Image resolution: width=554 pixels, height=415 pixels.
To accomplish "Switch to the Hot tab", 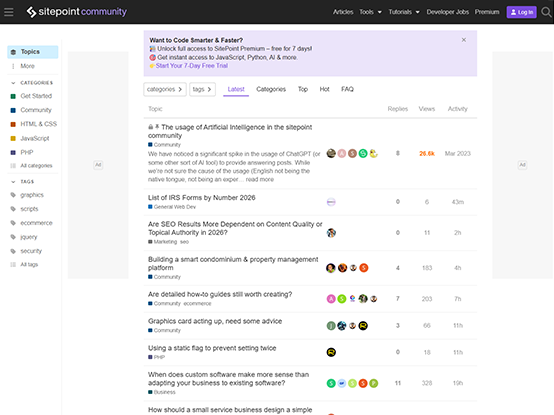I will [x=324, y=89].
